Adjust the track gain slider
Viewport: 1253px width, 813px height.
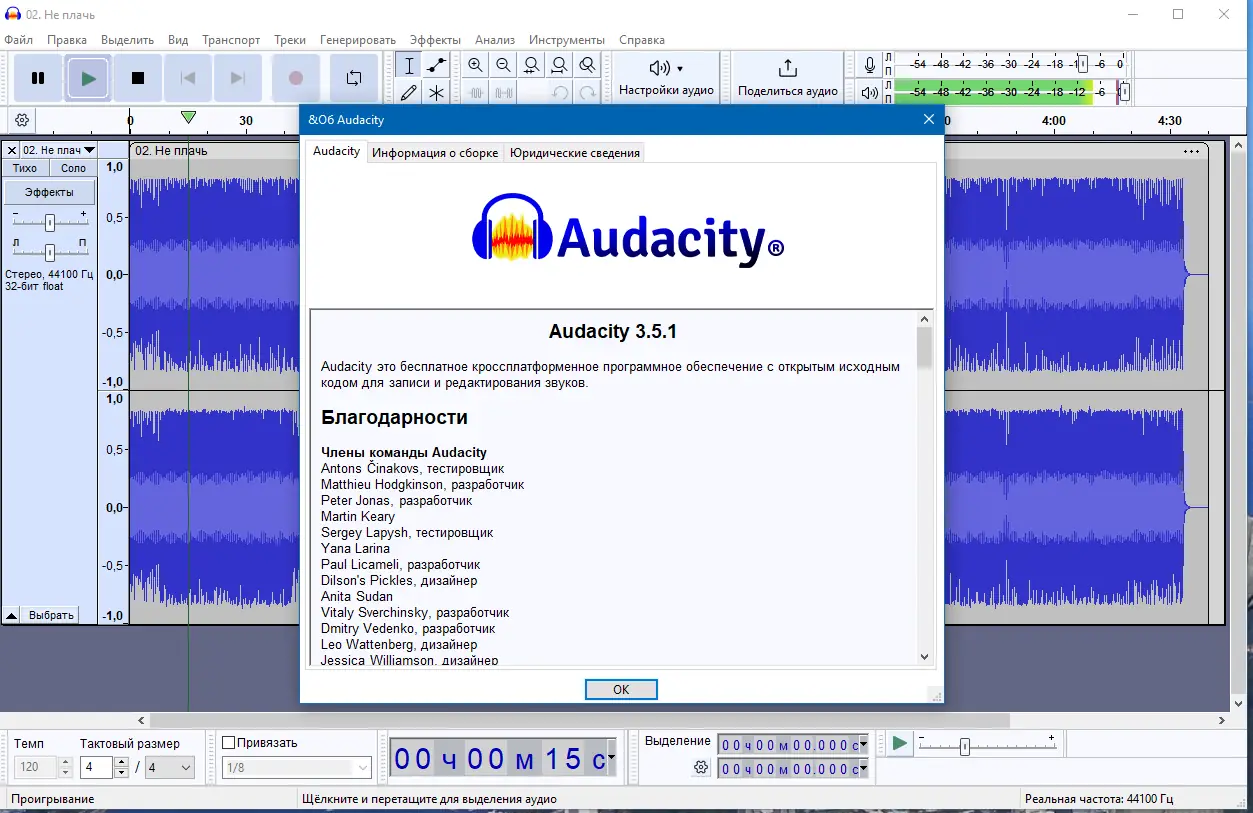click(x=49, y=222)
